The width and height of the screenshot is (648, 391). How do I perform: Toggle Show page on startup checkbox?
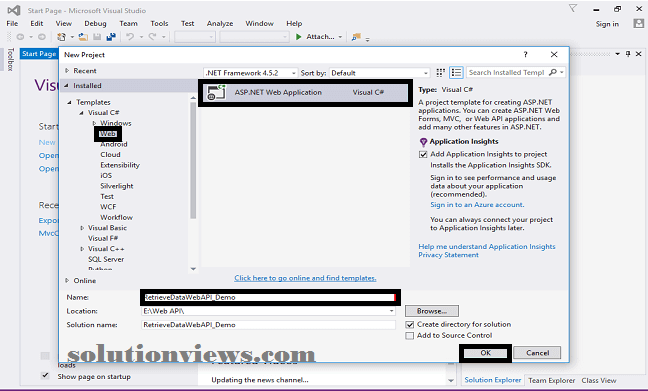tap(45, 376)
